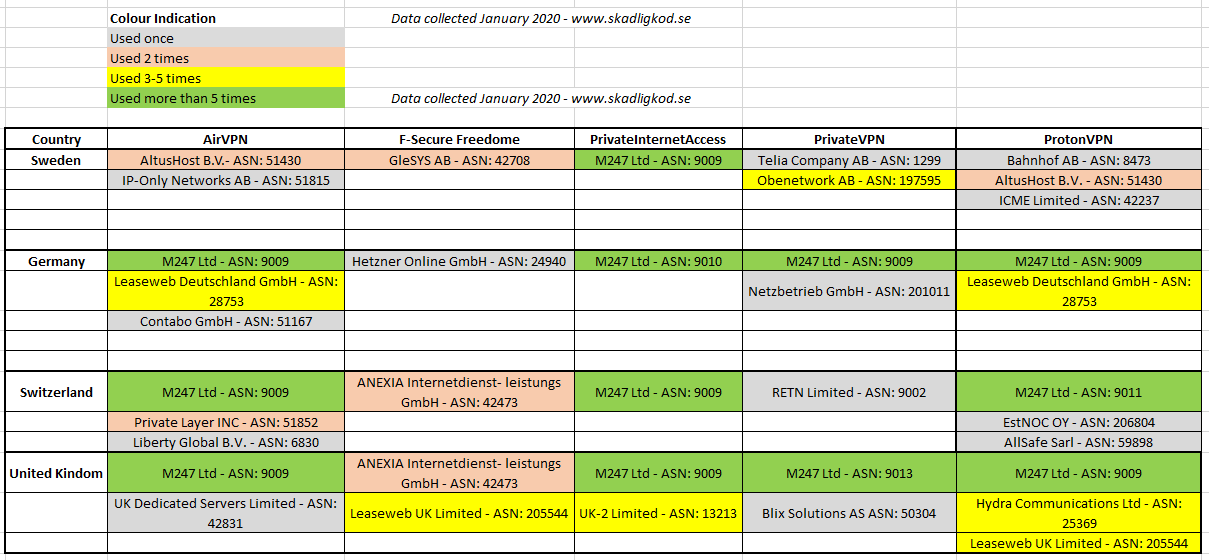This screenshot has width=1209, height=560.
Task: Select Switzerland's M247 Ltd cell under AirVPN
Action: (x=226, y=392)
